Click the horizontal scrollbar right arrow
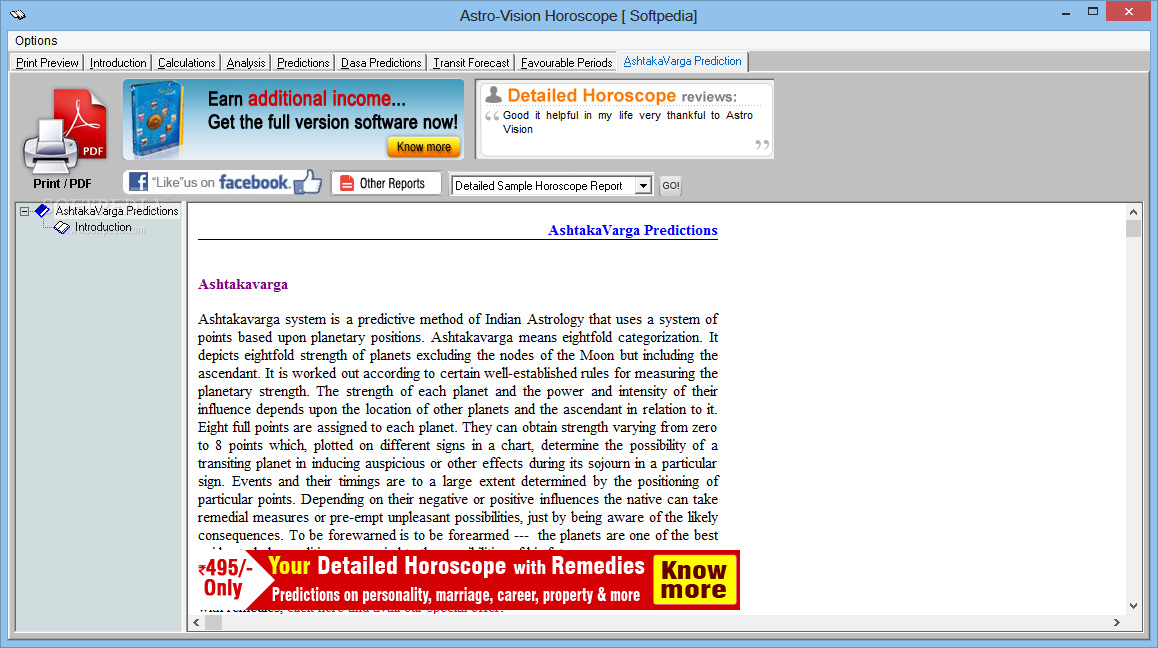Screen dimensions: 1158x648 1117,623
